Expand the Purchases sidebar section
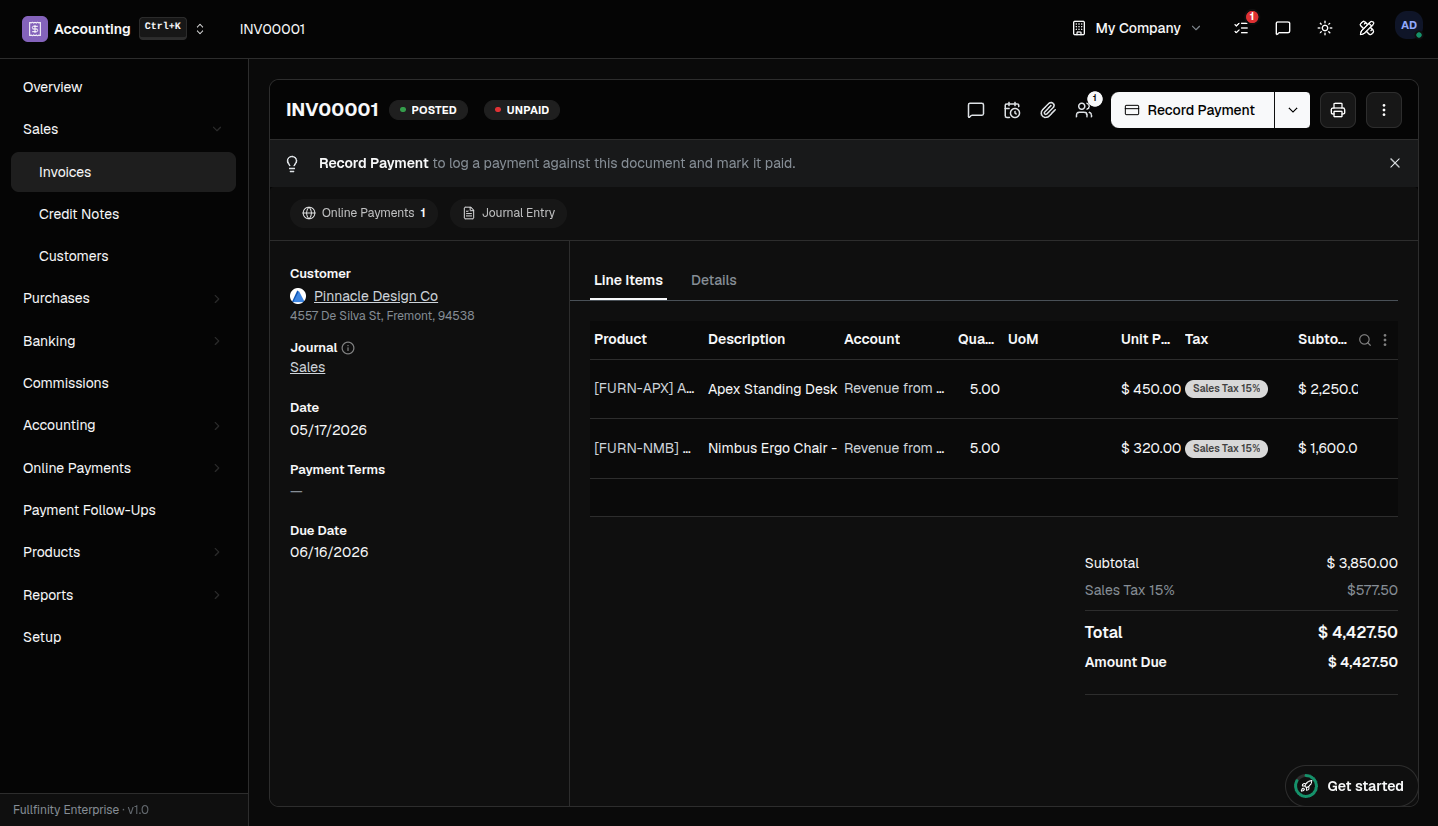The image size is (1438, 826). tap(123, 298)
